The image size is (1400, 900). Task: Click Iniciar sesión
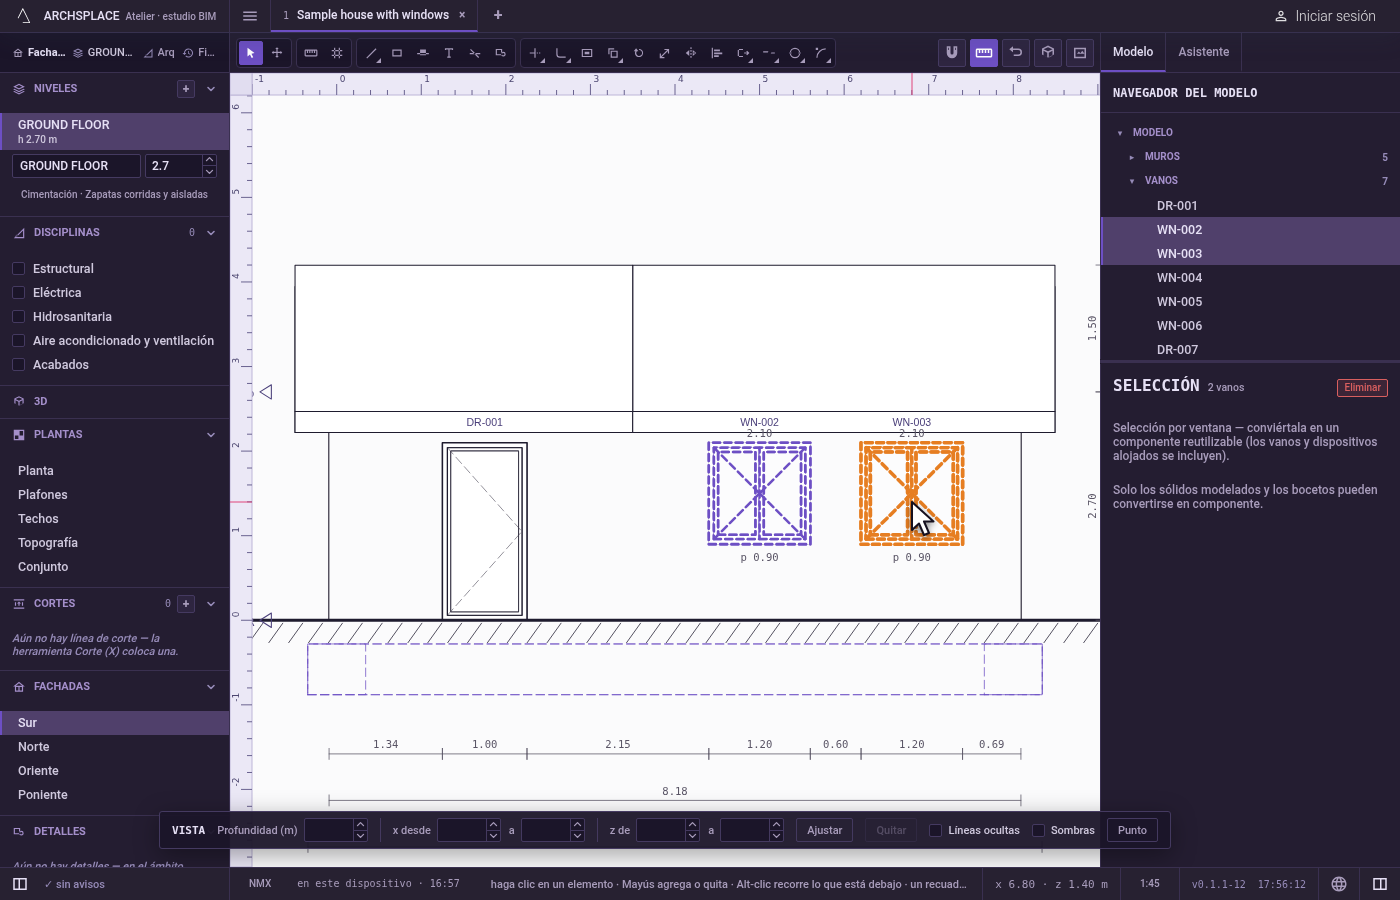point(1325,16)
